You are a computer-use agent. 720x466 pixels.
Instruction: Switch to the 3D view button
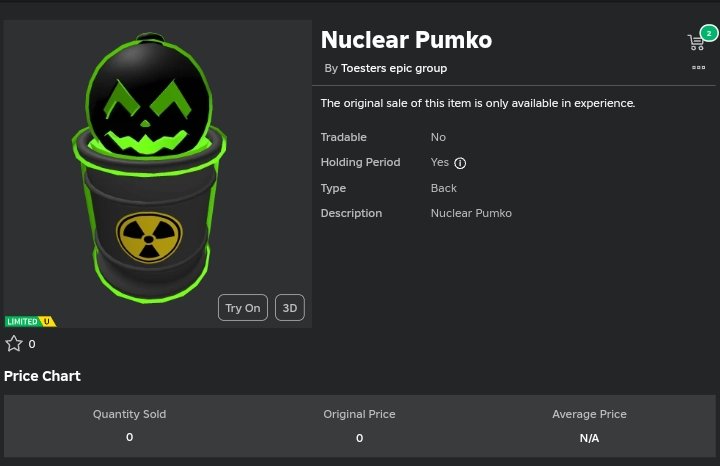click(290, 308)
